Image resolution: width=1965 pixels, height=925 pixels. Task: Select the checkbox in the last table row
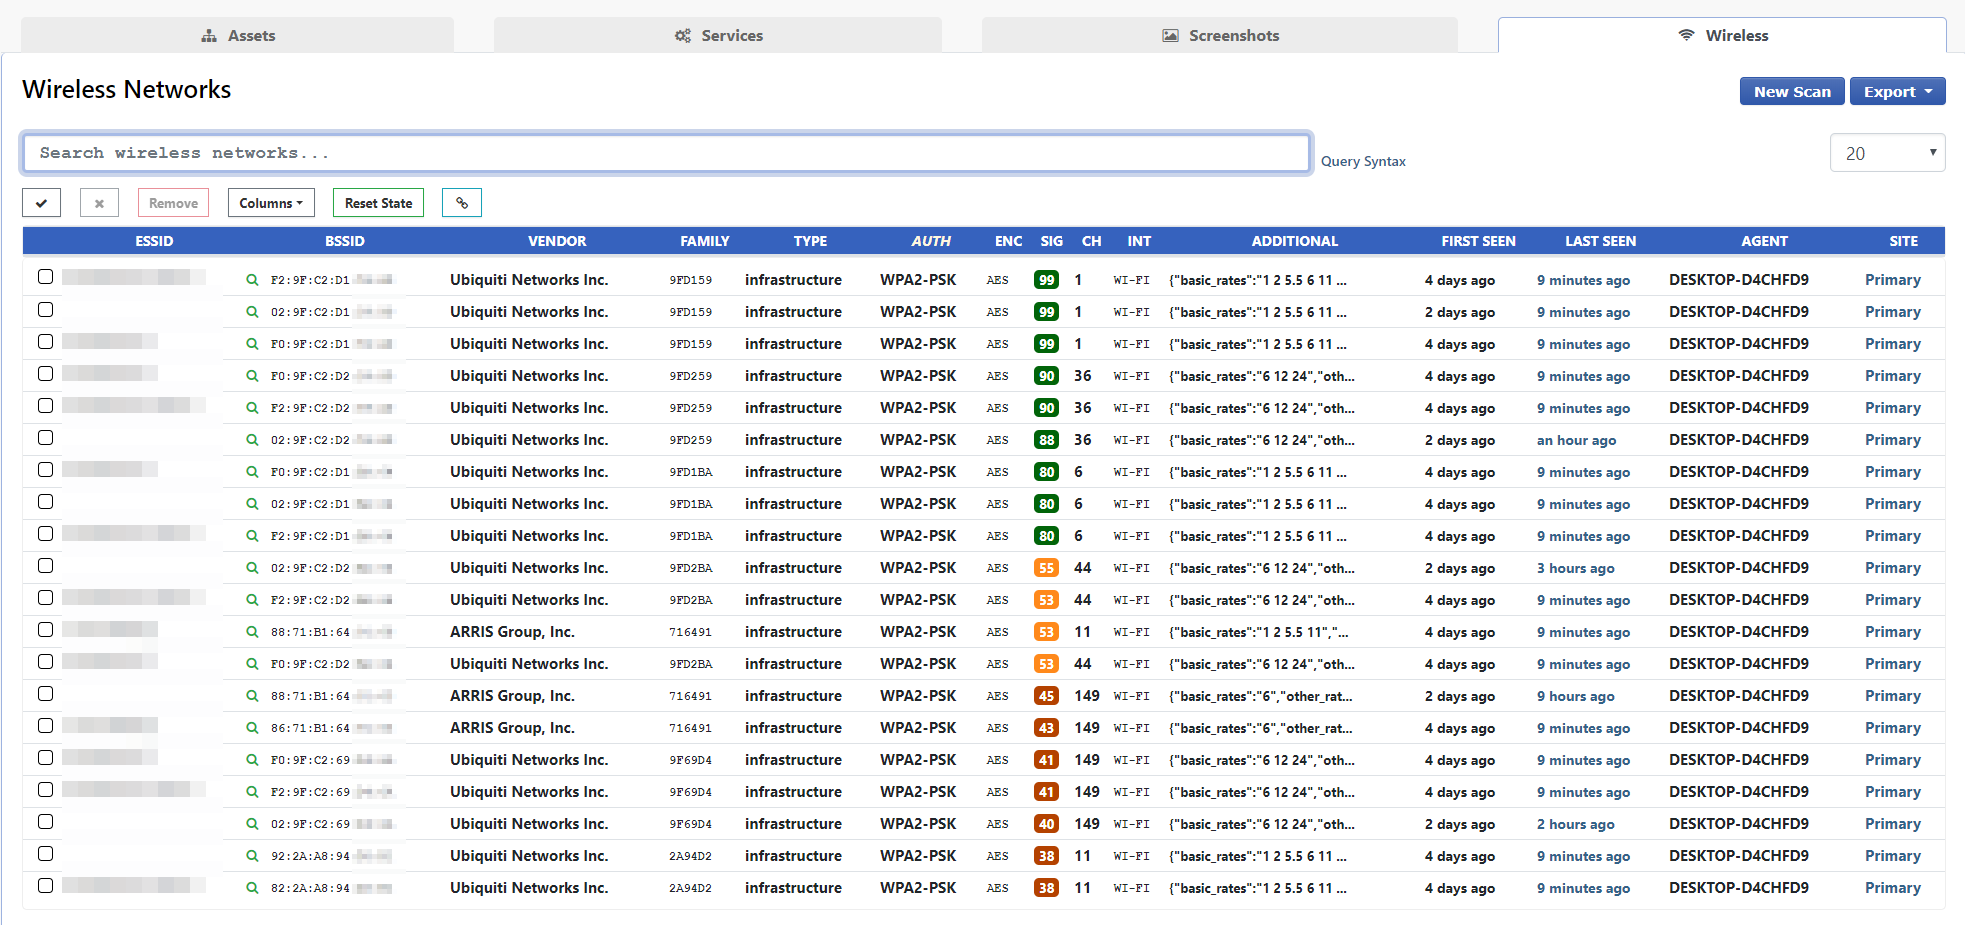pos(45,886)
